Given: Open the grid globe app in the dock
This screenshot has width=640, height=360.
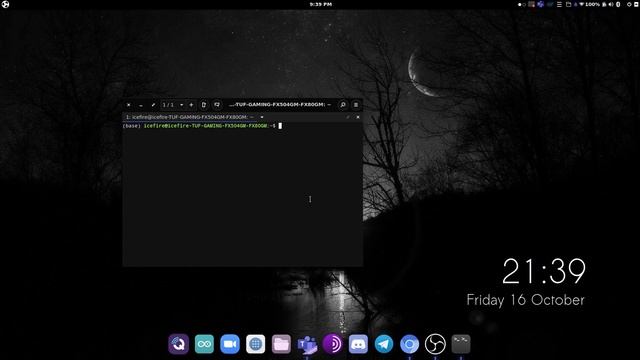Looking at the screenshot, I should point(256,344).
